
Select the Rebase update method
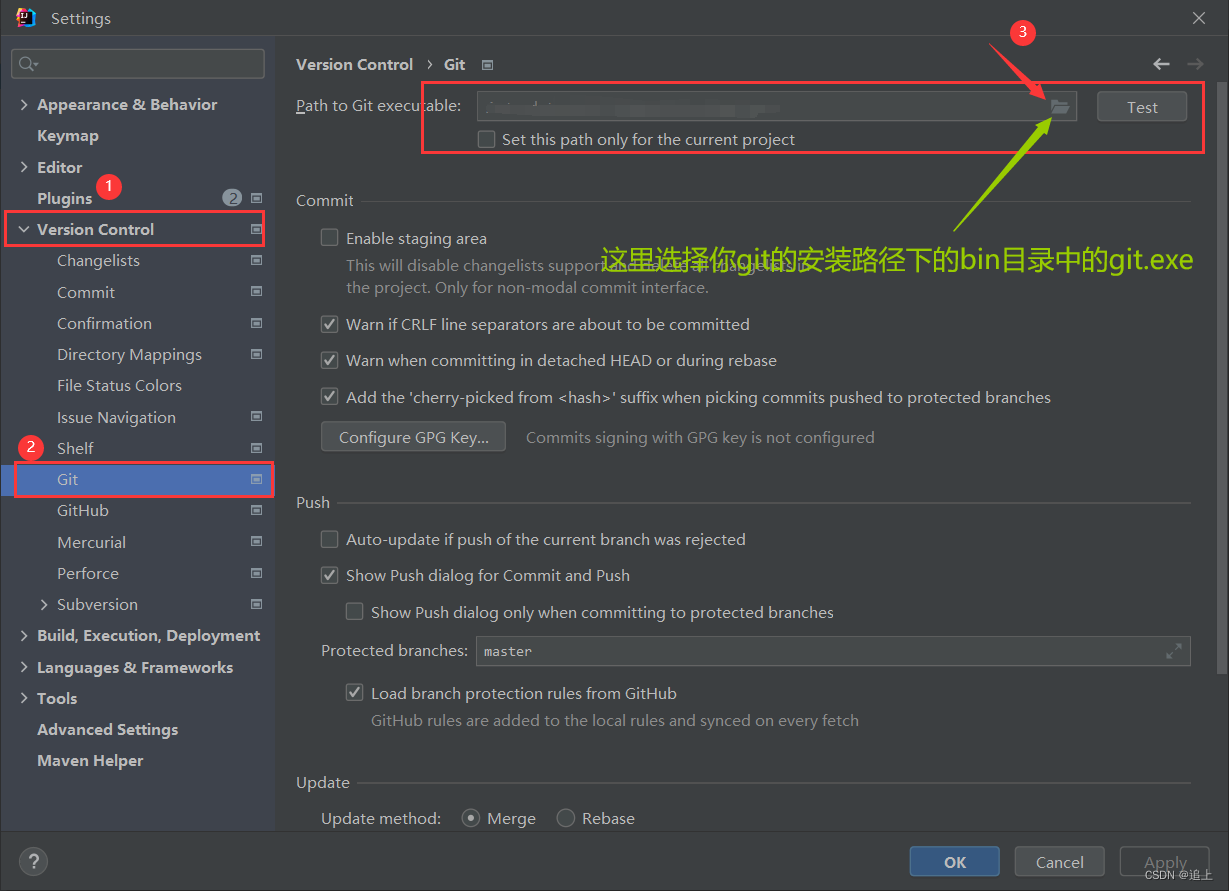click(565, 818)
